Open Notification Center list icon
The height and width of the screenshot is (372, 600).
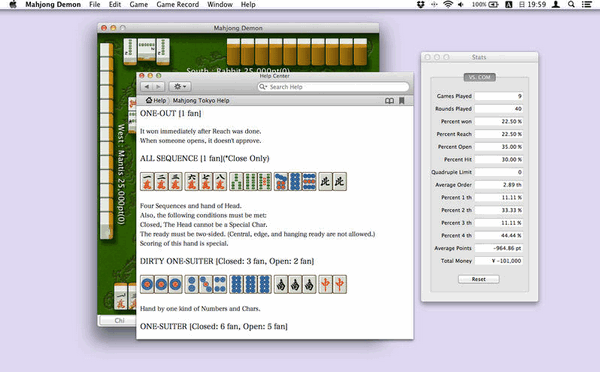pos(586,5)
